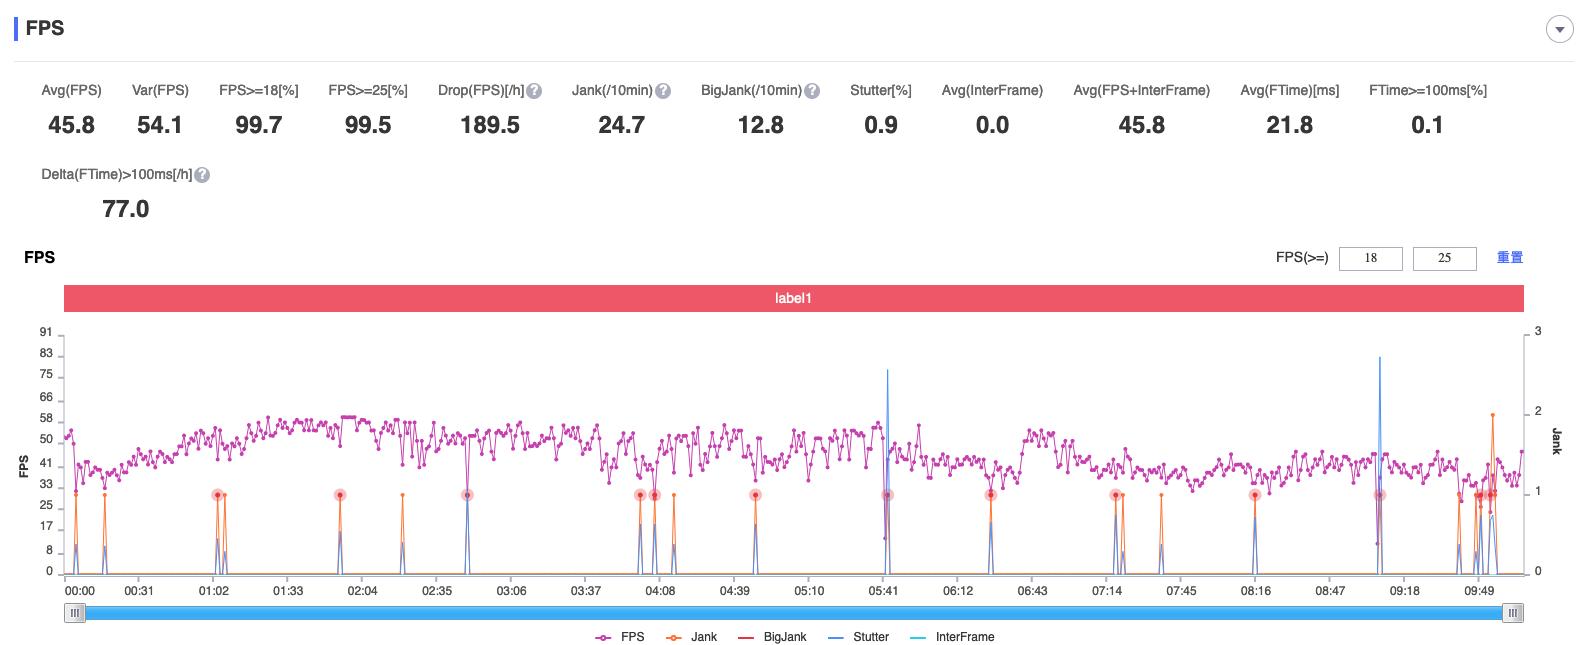Toggle Jank series in chart legend

691,637
